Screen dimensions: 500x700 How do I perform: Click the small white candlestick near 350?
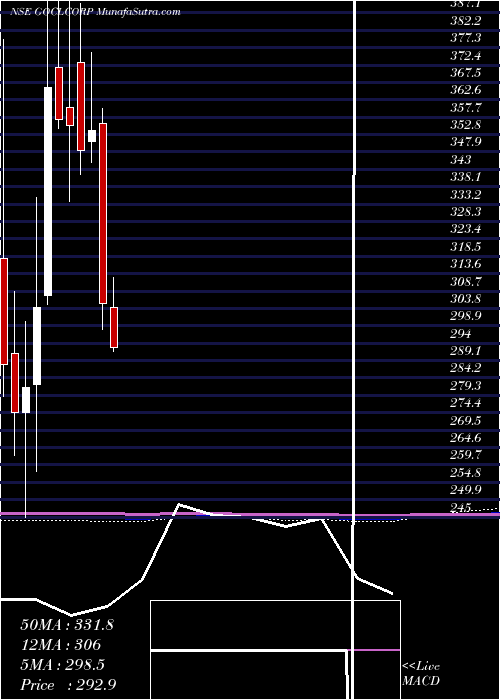pyautogui.click(x=92, y=136)
